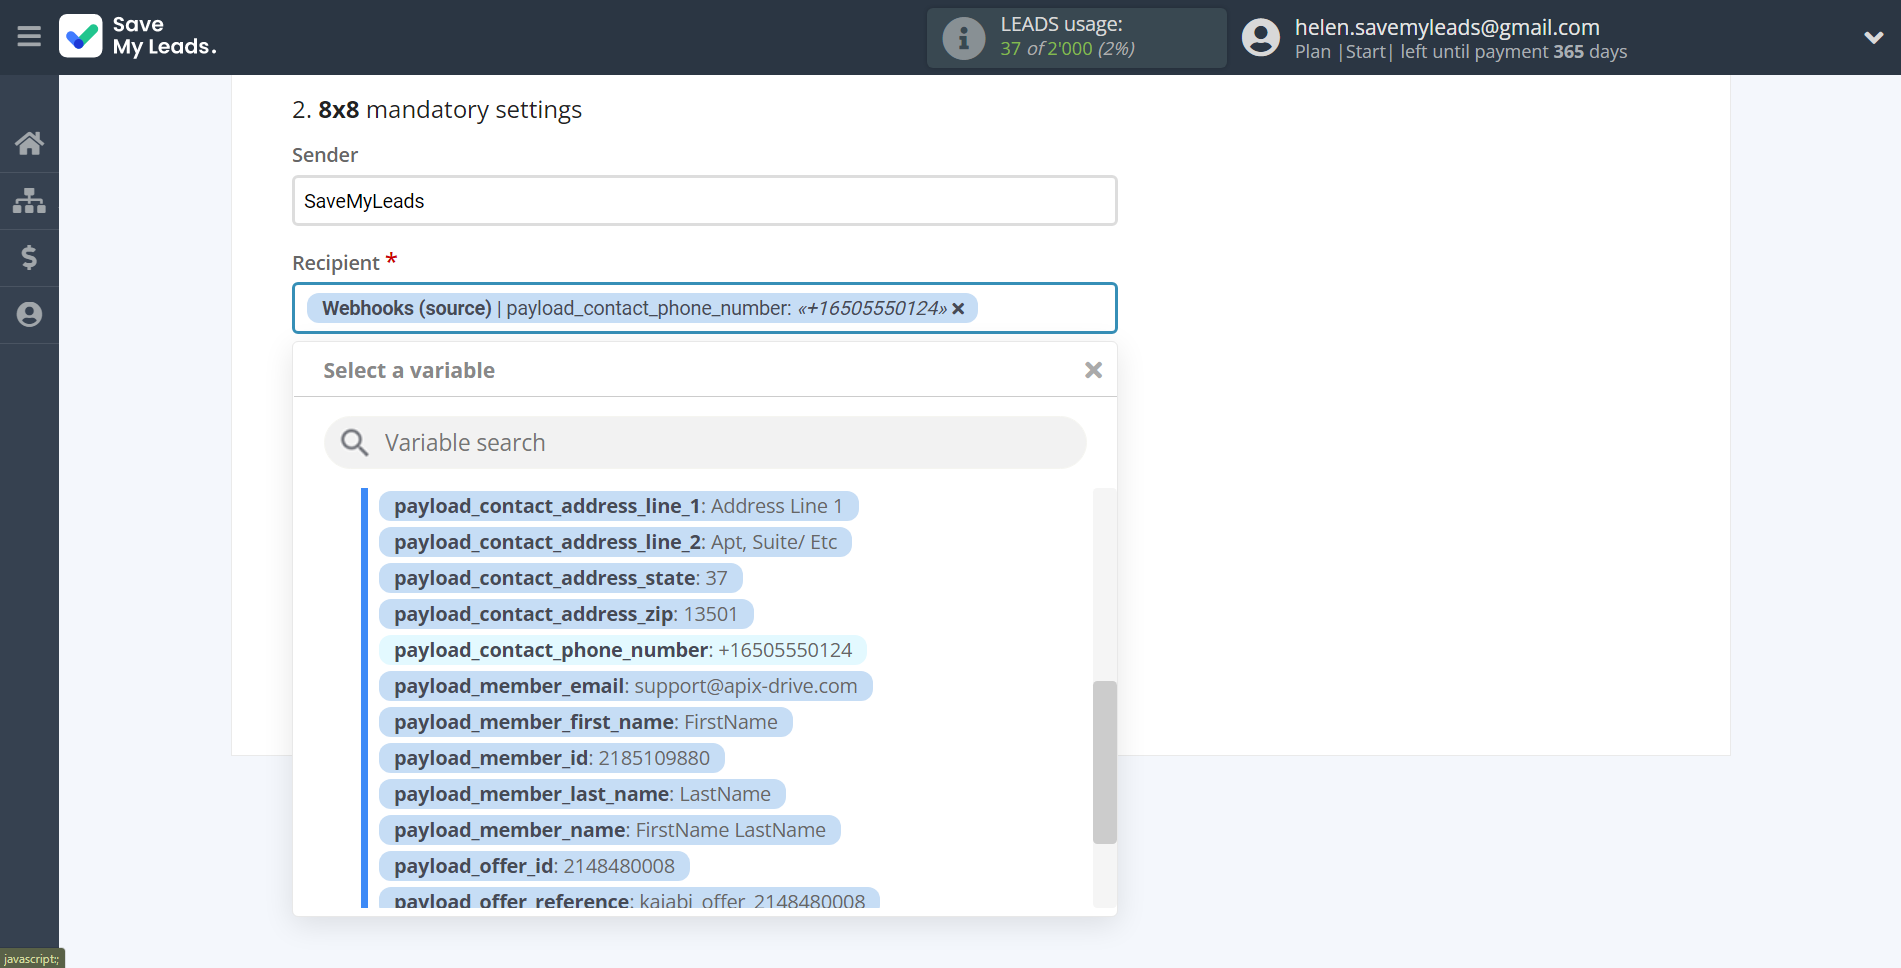This screenshot has width=1901, height=968.
Task: Select payload_member_name variable
Action: 609,830
